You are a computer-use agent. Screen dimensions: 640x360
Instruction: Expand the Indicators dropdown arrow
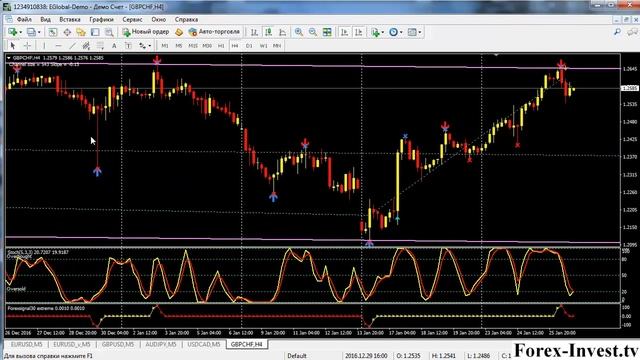click(x=382, y=32)
